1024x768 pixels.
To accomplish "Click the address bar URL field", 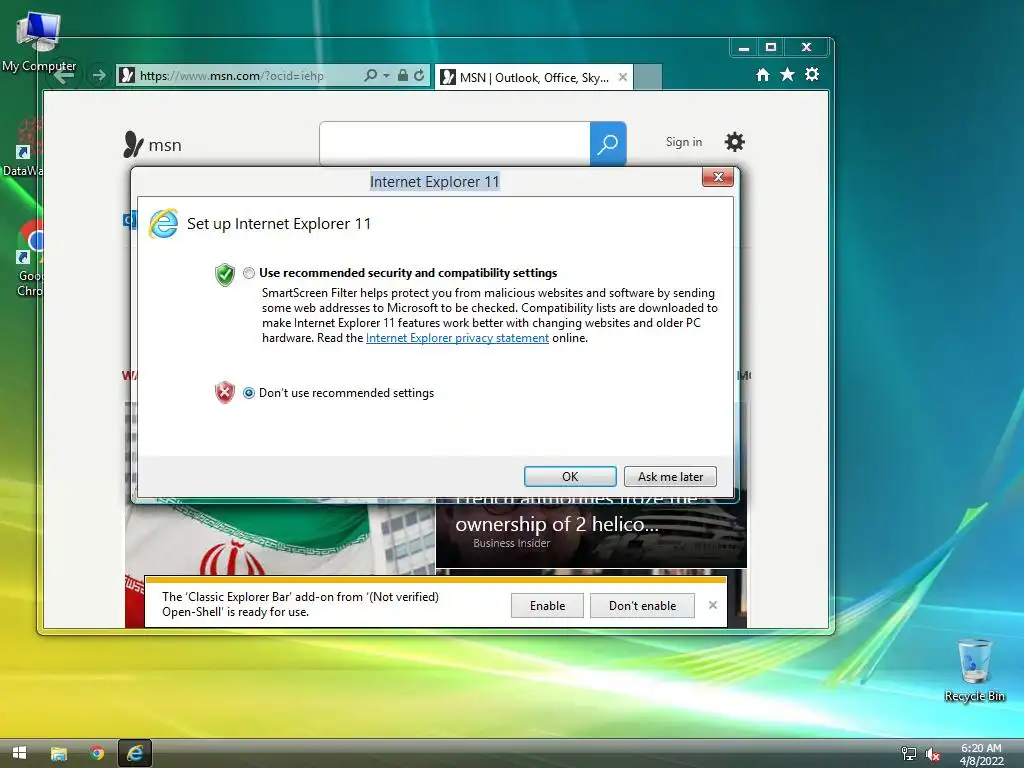I will coord(238,76).
